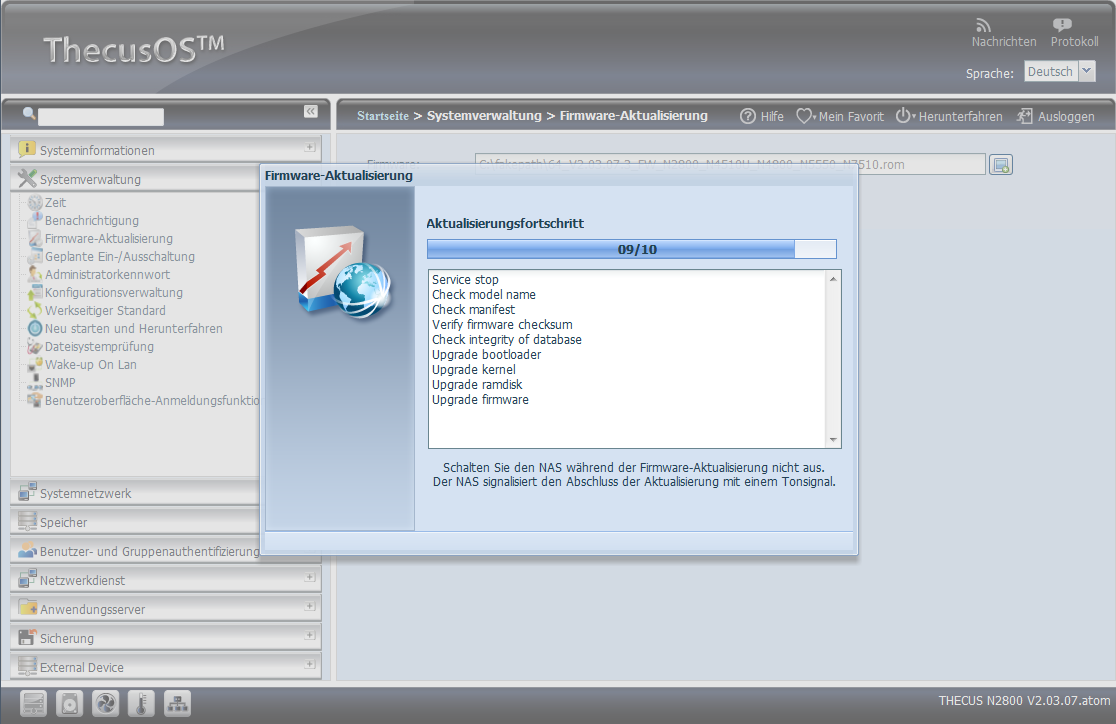The image size is (1116, 724).
Task: Click the log list scroll up arrow
Action: tap(833, 279)
